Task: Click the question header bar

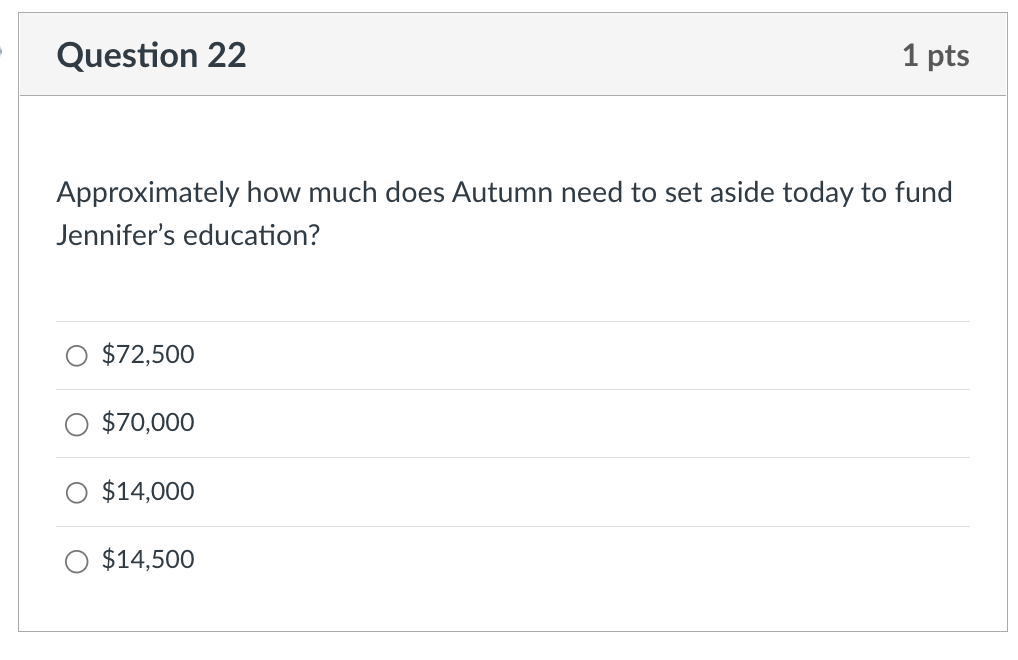Action: point(512,56)
